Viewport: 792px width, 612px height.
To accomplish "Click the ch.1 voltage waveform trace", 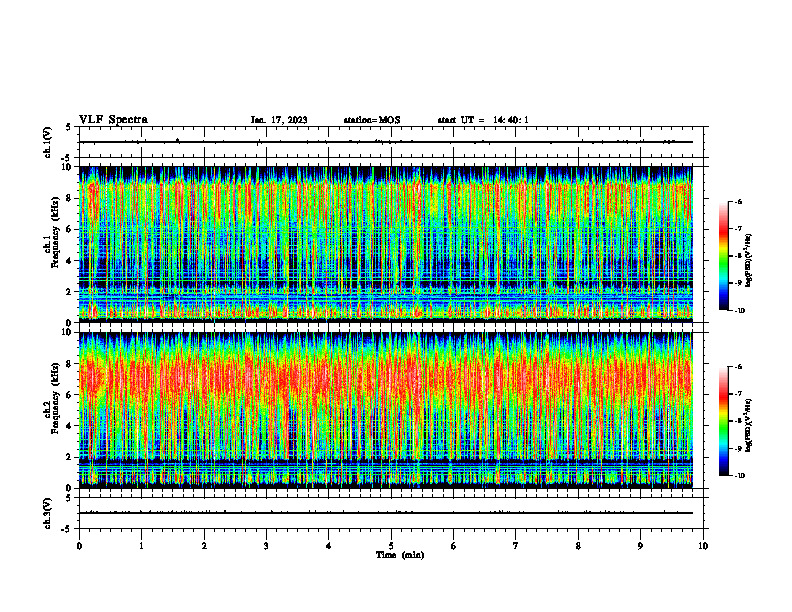I will [385, 142].
